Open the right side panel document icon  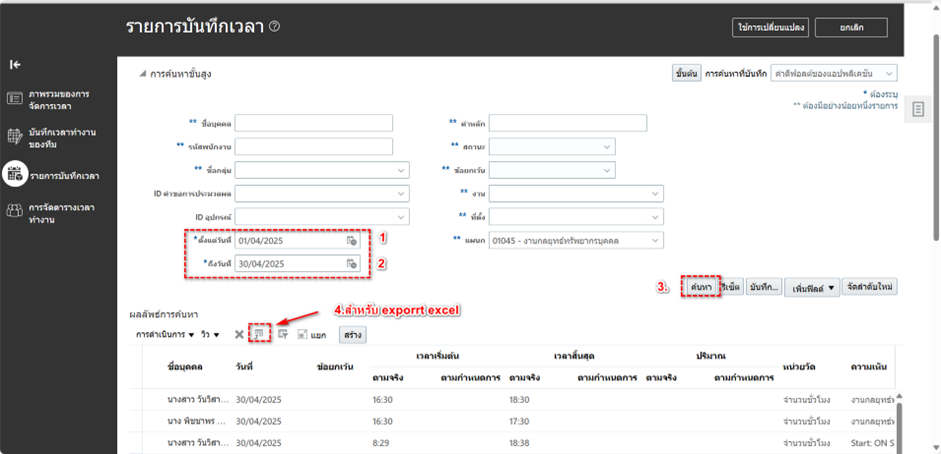tap(918, 108)
